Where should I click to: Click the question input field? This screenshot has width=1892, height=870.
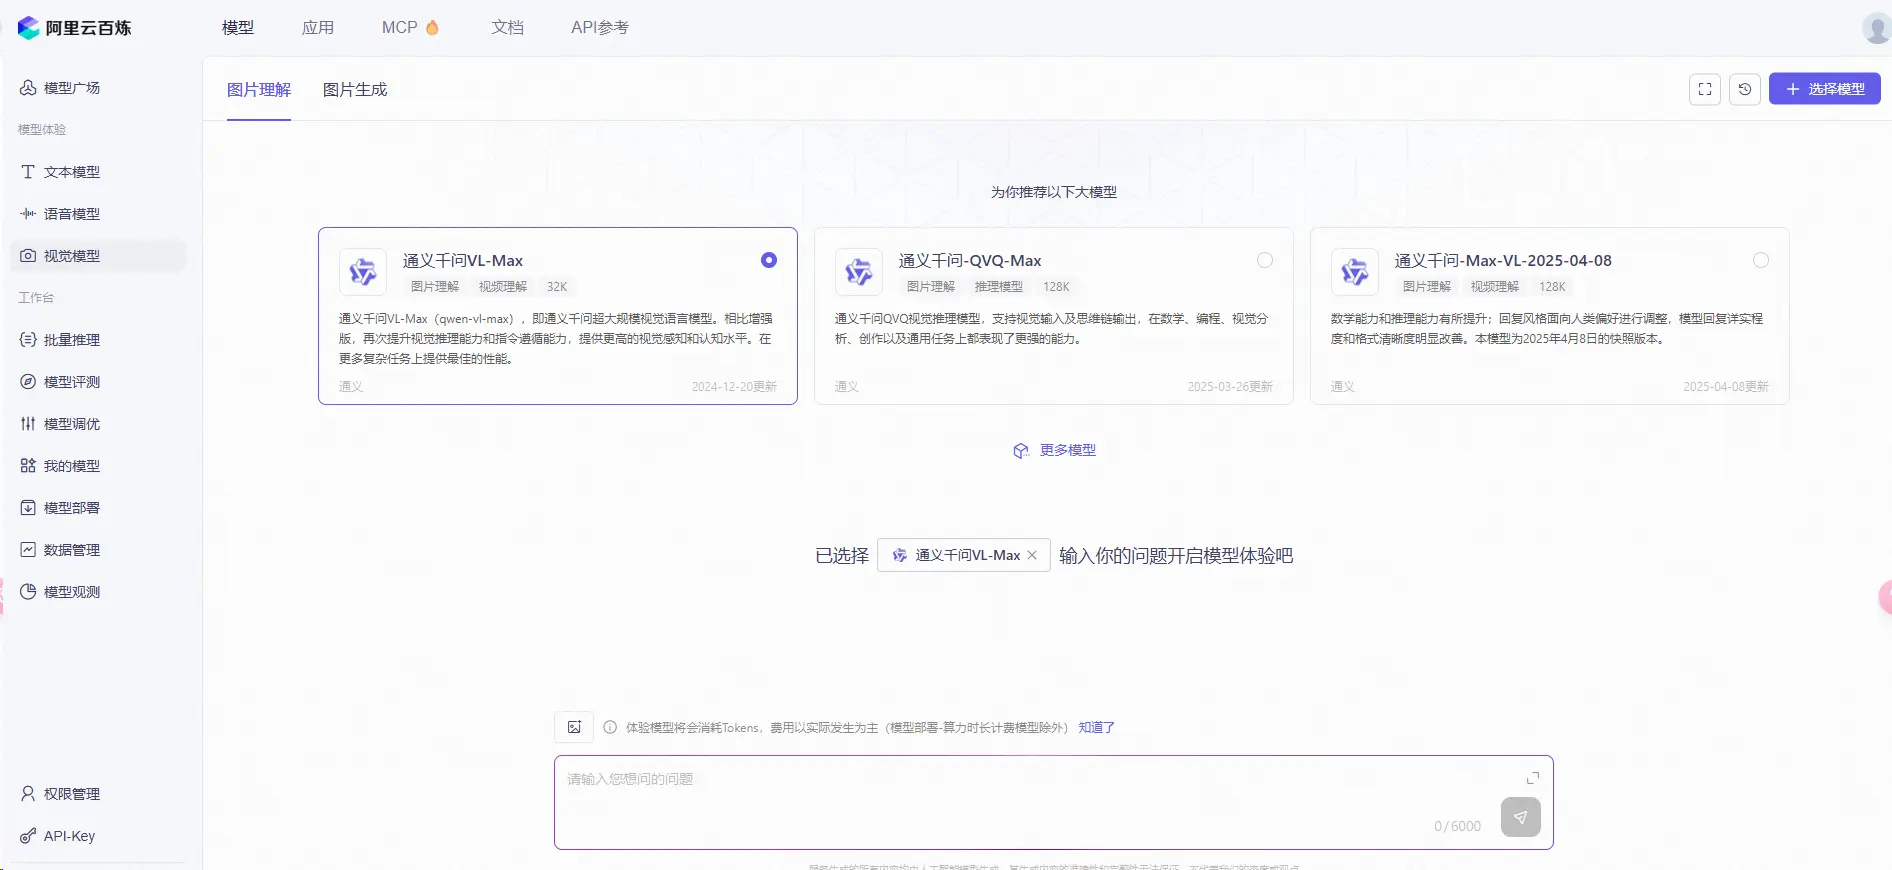1054,802
